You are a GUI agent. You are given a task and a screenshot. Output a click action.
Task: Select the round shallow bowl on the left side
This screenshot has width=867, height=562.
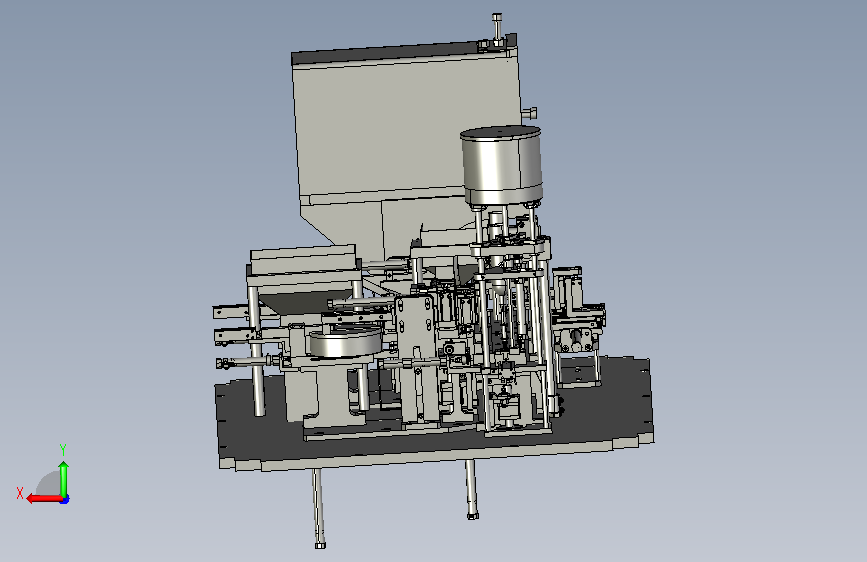(x=345, y=341)
